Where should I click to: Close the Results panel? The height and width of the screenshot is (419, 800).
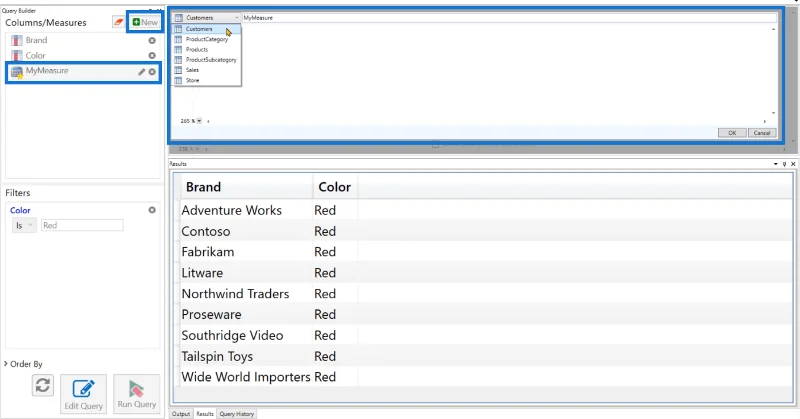pyautogui.click(x=793, y=164)
